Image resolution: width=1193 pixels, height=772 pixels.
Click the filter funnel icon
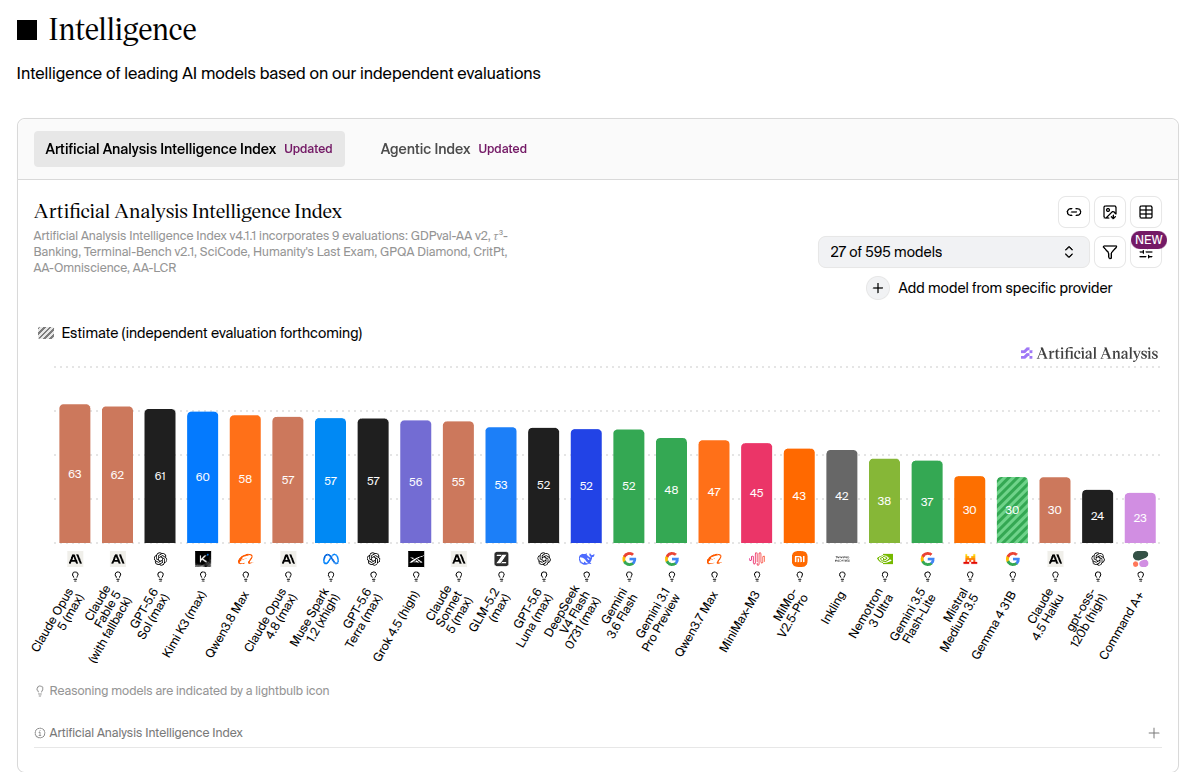pos(1109,252)
